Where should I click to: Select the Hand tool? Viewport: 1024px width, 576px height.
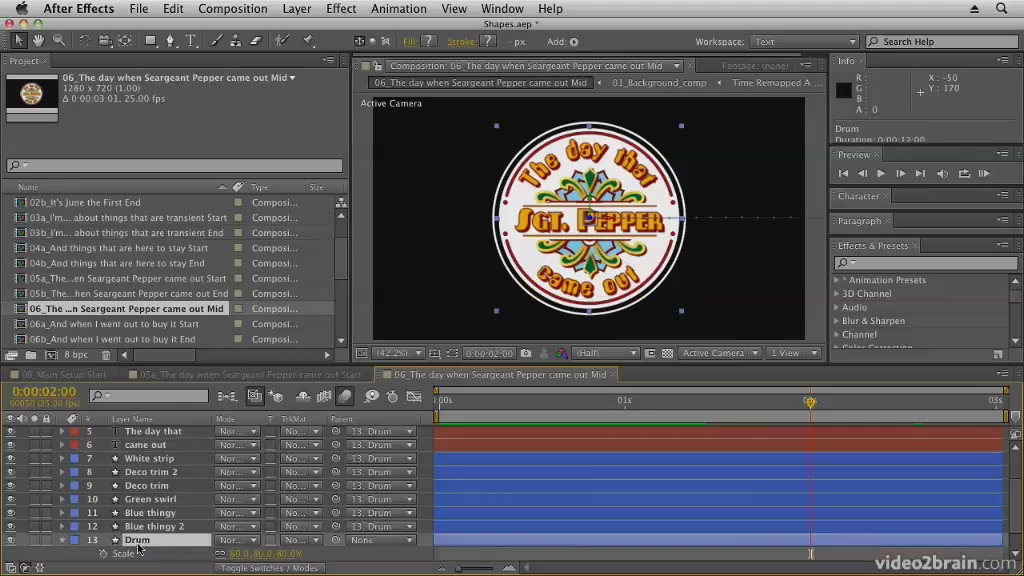(x=39, y=40)
